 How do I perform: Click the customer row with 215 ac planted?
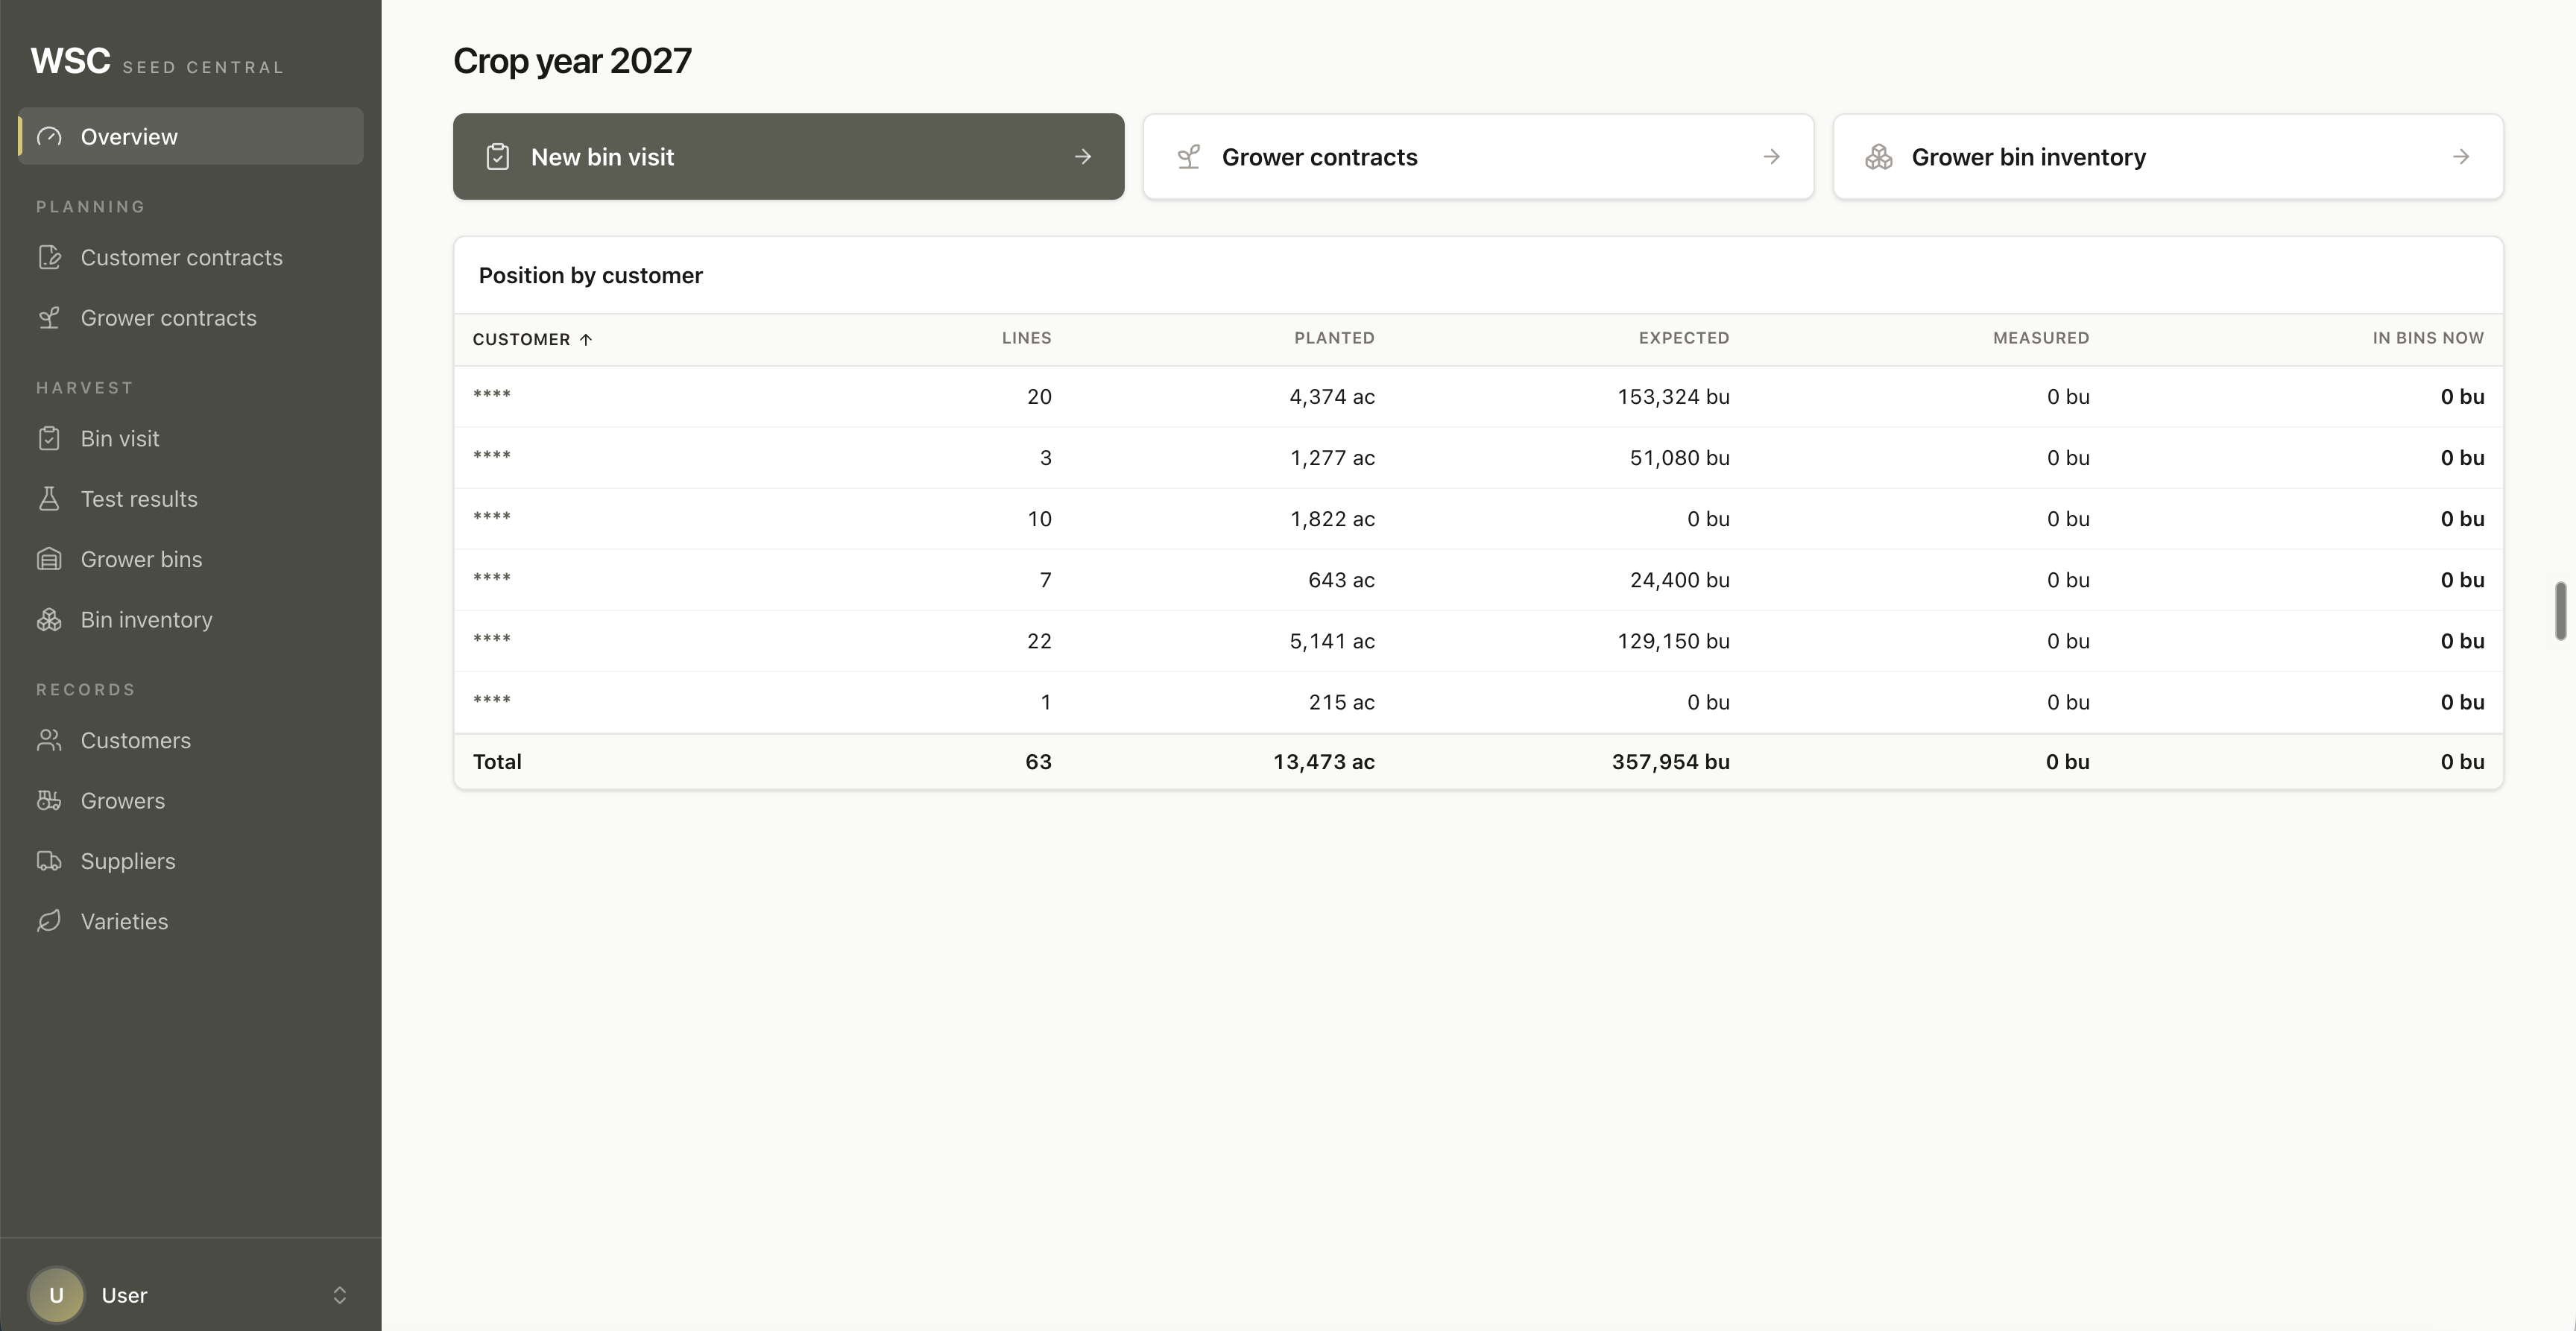tap(1478, 702)
